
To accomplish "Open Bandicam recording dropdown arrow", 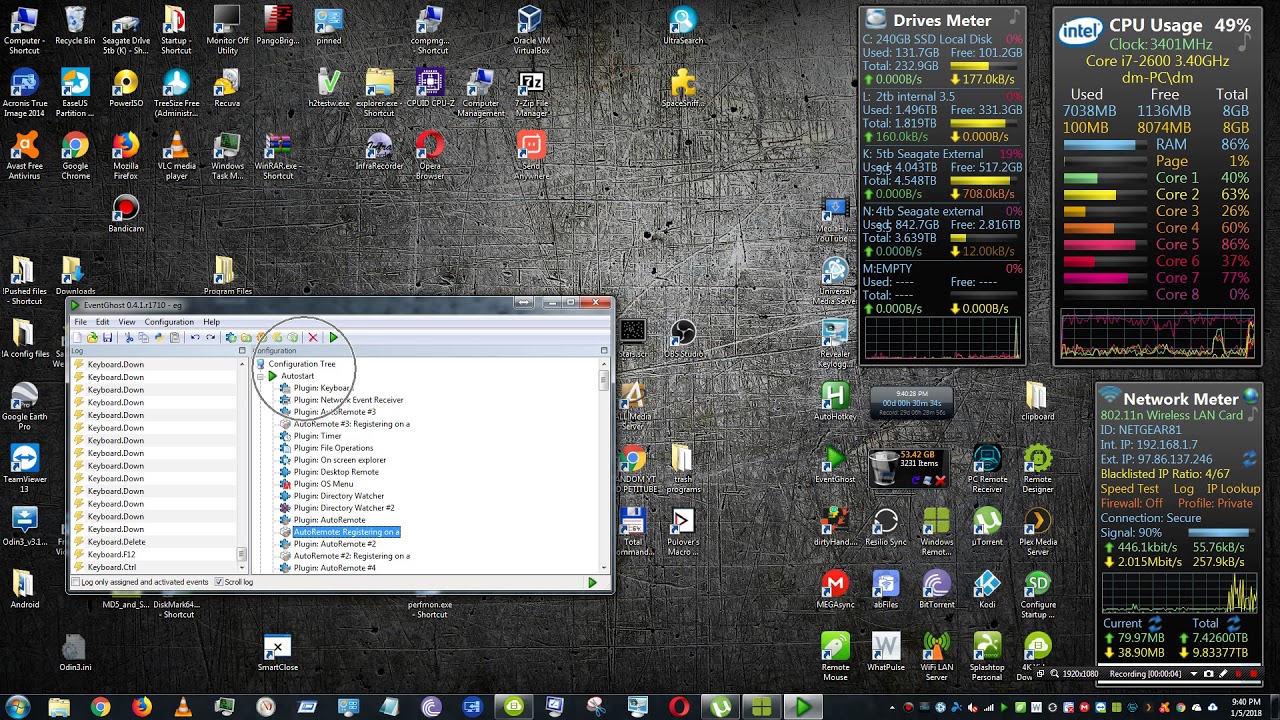I will tap(1193, 674).
